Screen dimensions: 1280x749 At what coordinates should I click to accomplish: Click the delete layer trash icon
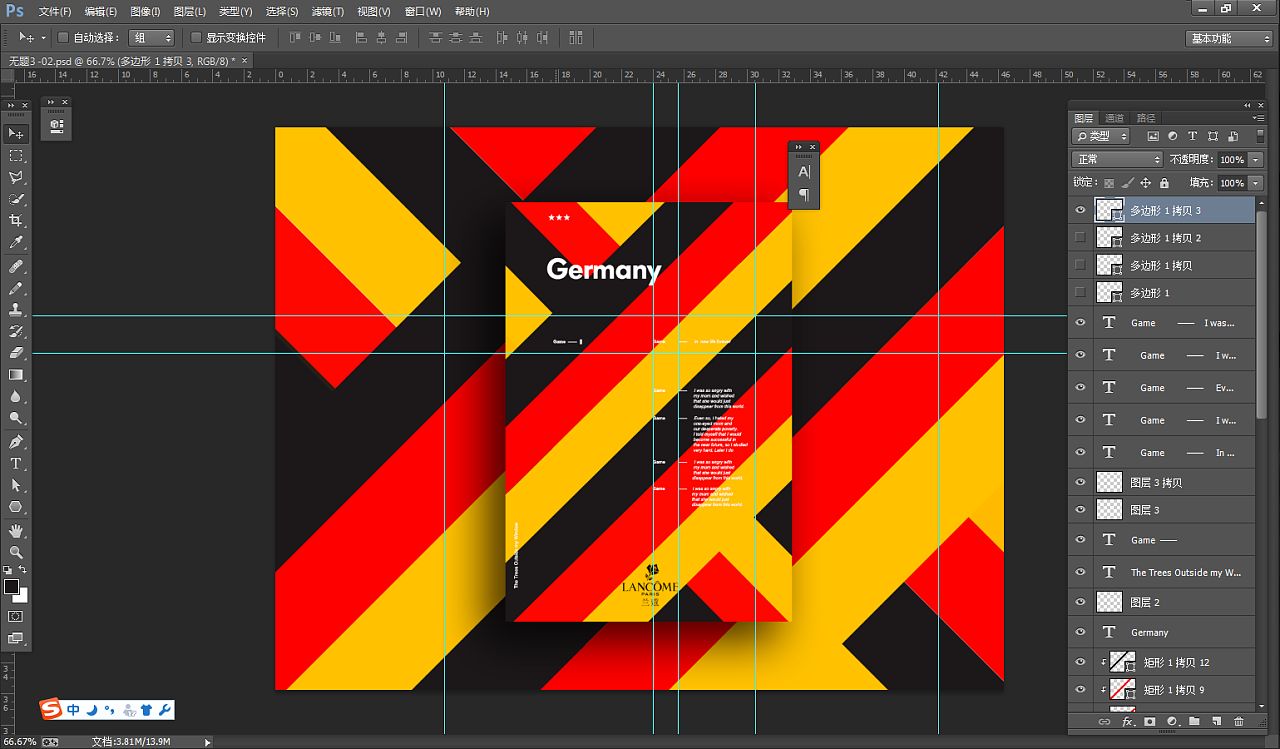tap(1239, 721)
